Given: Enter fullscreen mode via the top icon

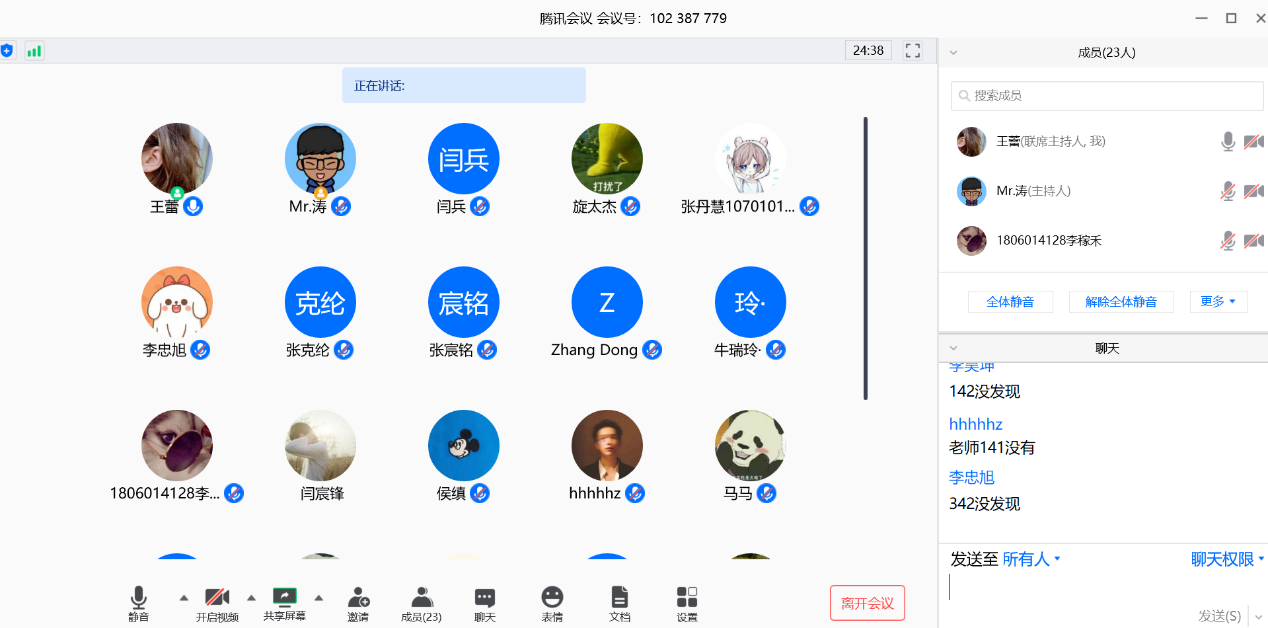Looking at the screenshot, I should click(912, 50).
